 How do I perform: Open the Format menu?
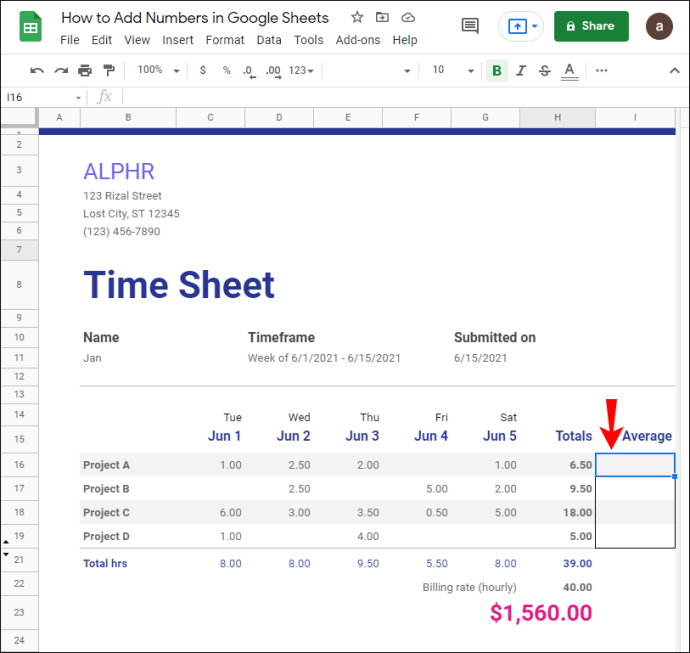click(x=225, y=40)
